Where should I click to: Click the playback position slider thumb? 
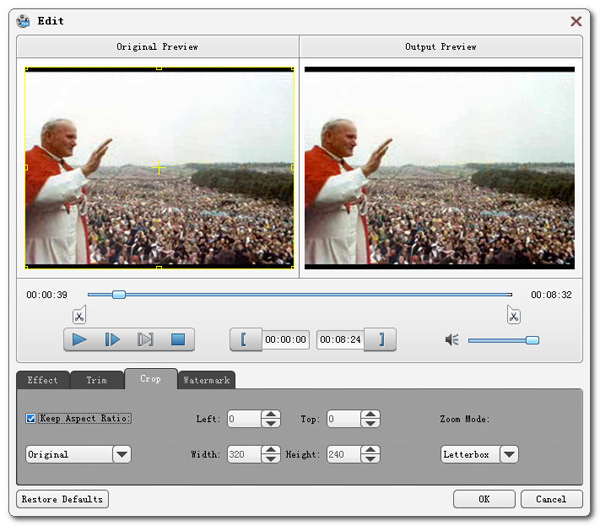coord(119,294)
